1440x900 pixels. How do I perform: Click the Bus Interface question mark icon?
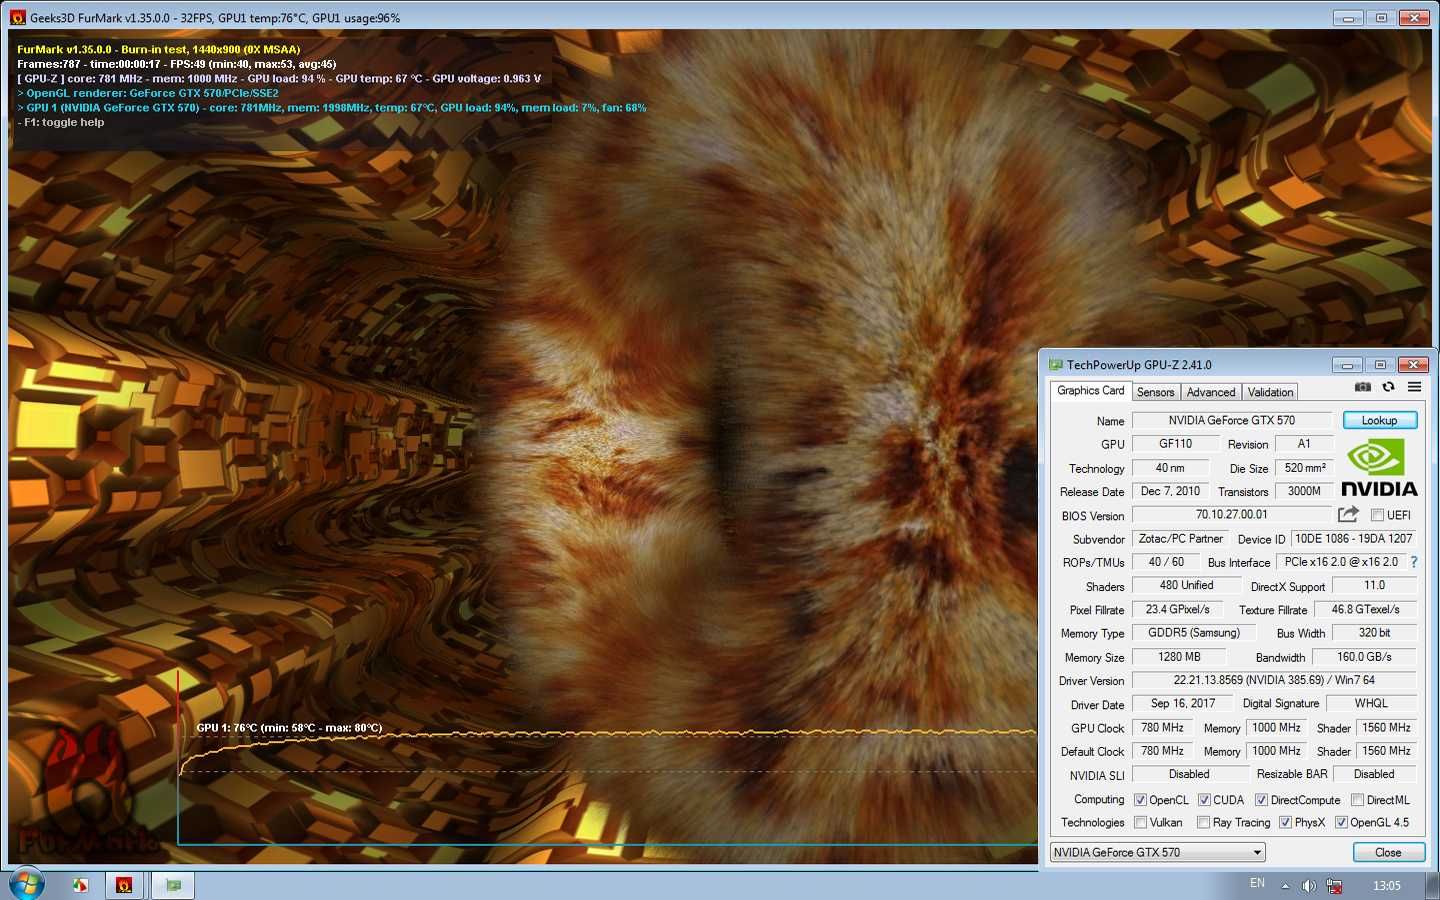point(1414,562)
